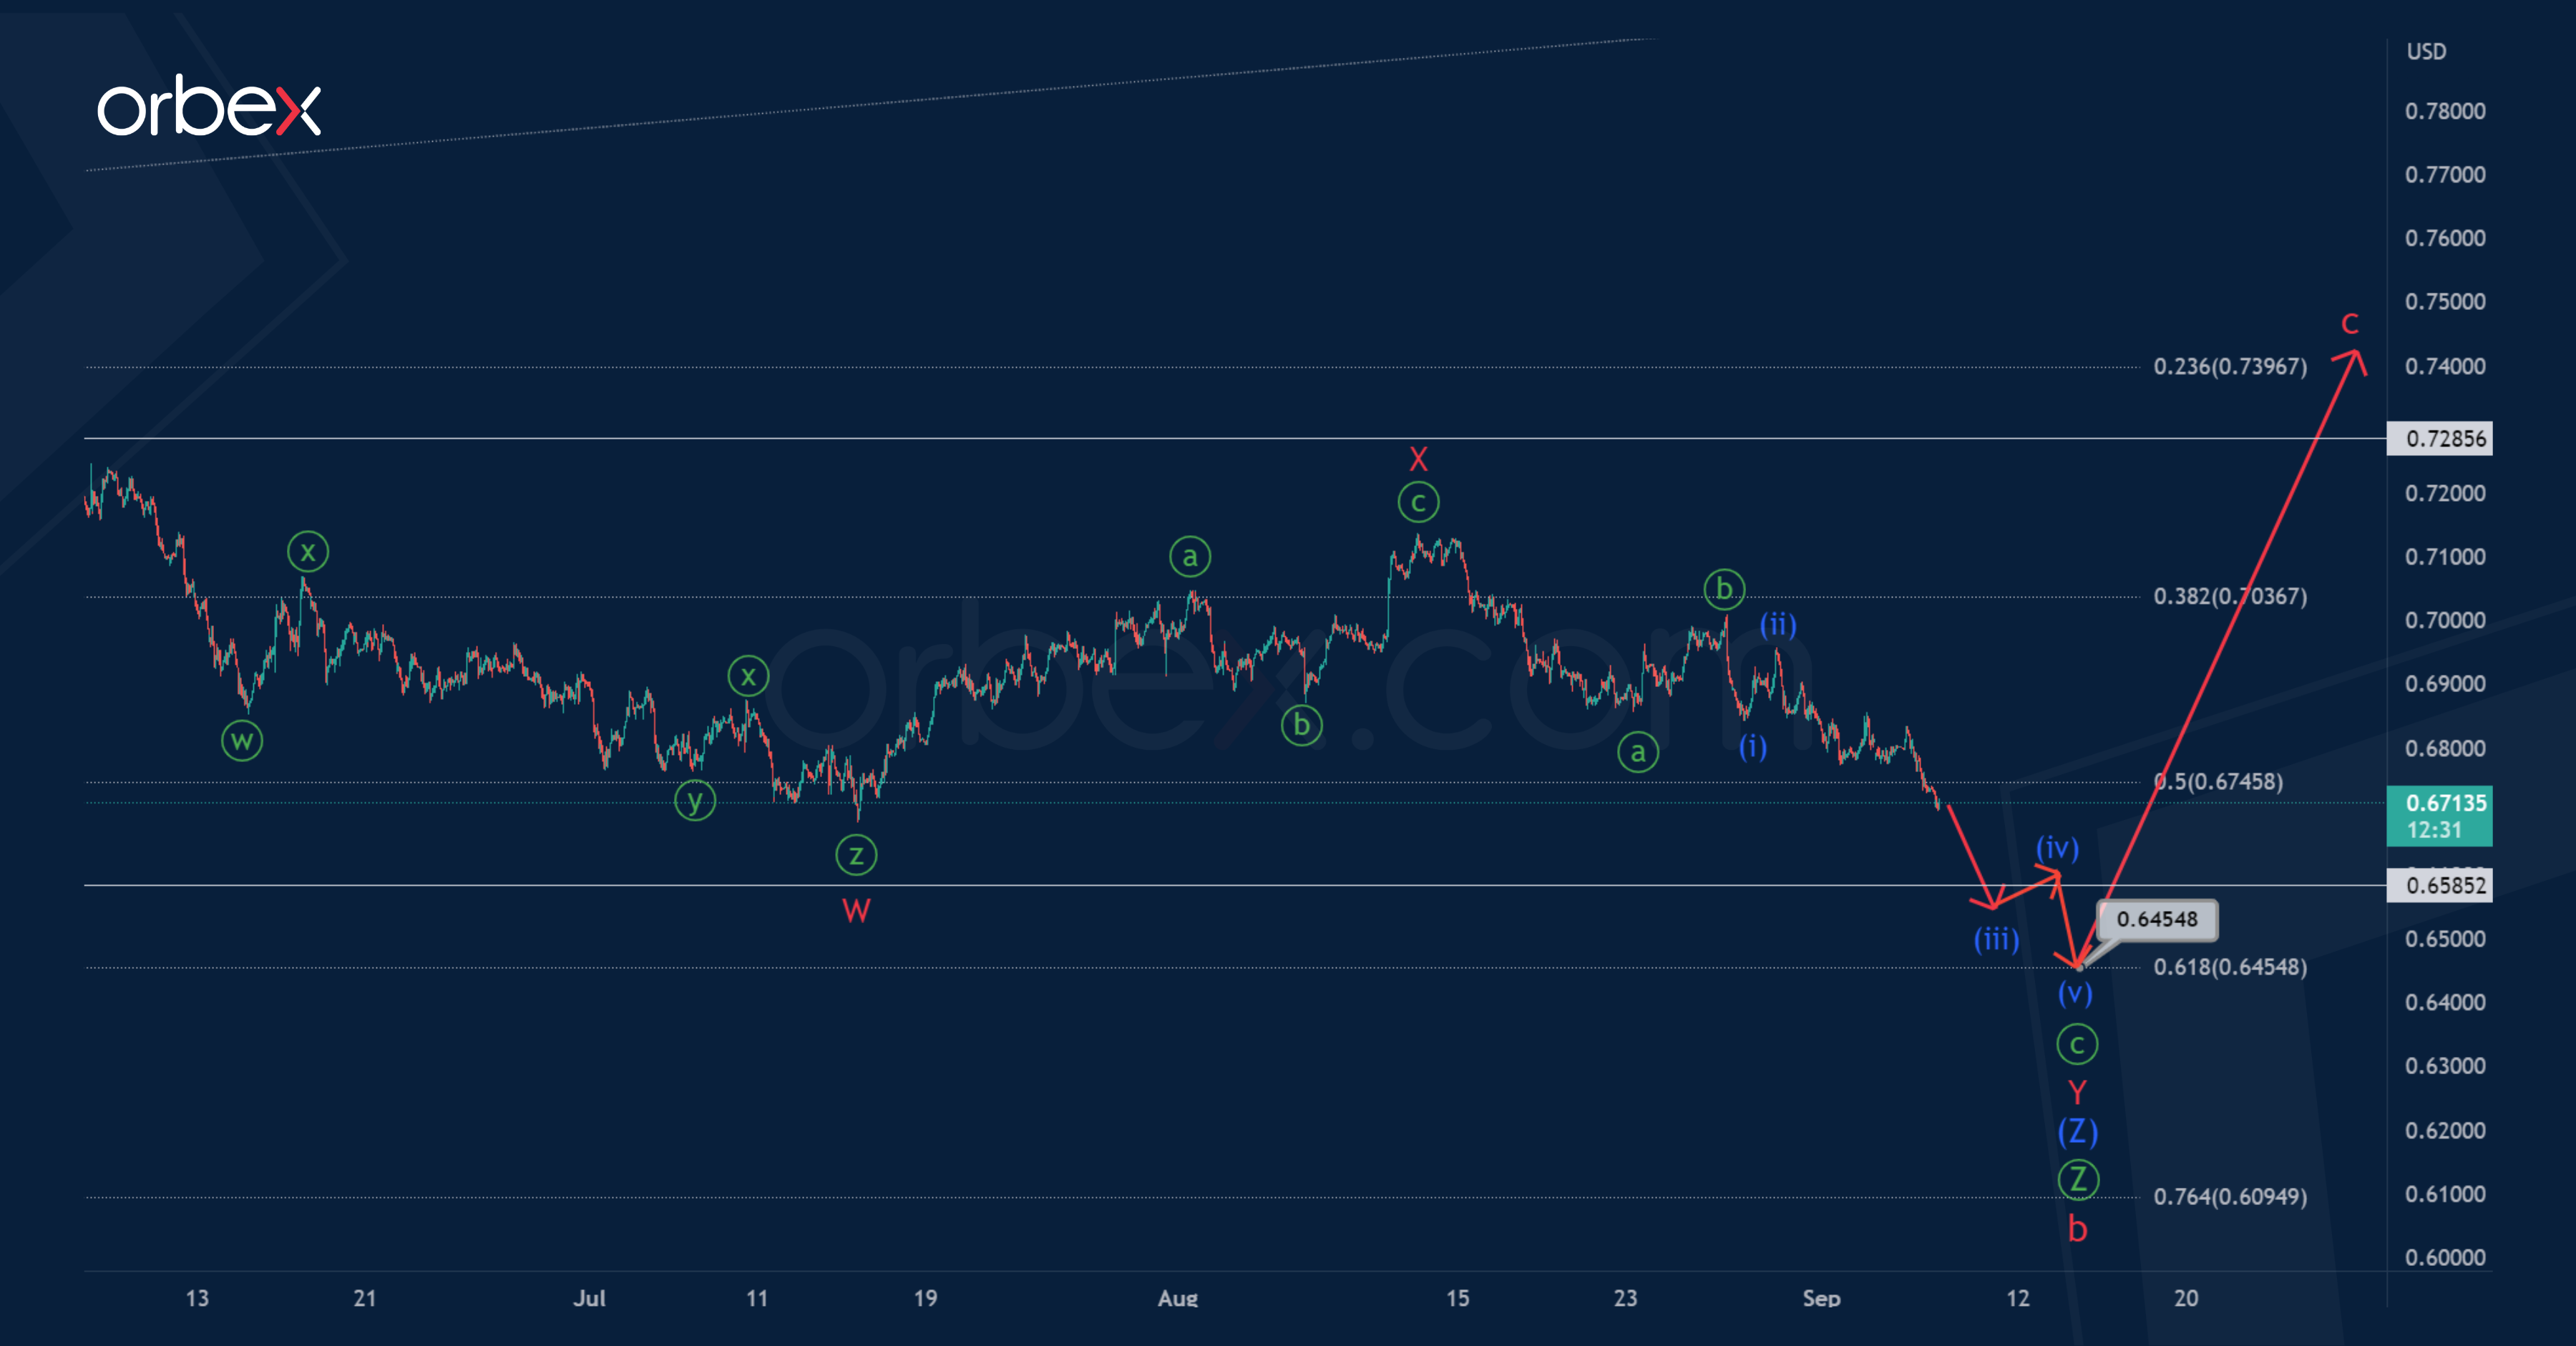
Task: Click the 0.64548 price callout bubble
Action: (2157, 919)
